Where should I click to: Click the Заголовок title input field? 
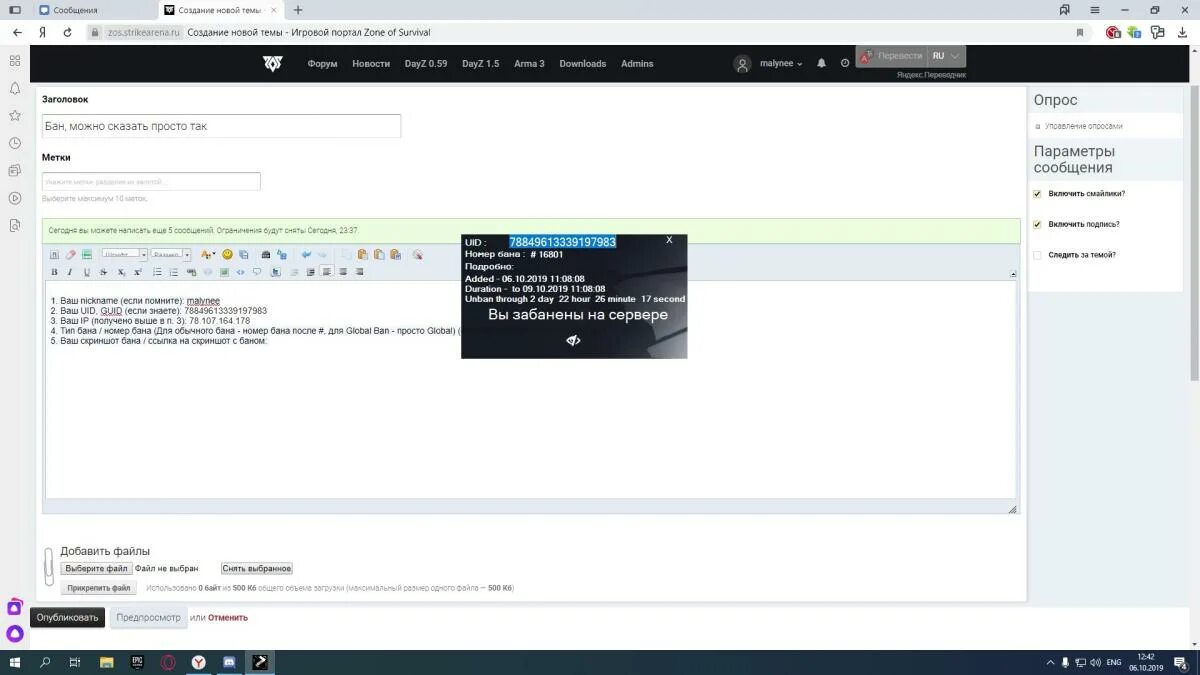(221, 126)
